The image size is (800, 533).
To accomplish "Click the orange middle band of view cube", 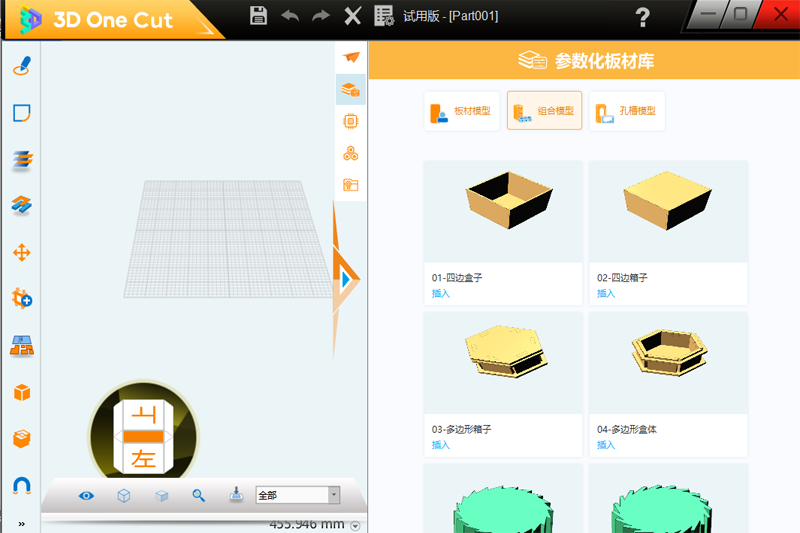I will [x=143, y=437].
